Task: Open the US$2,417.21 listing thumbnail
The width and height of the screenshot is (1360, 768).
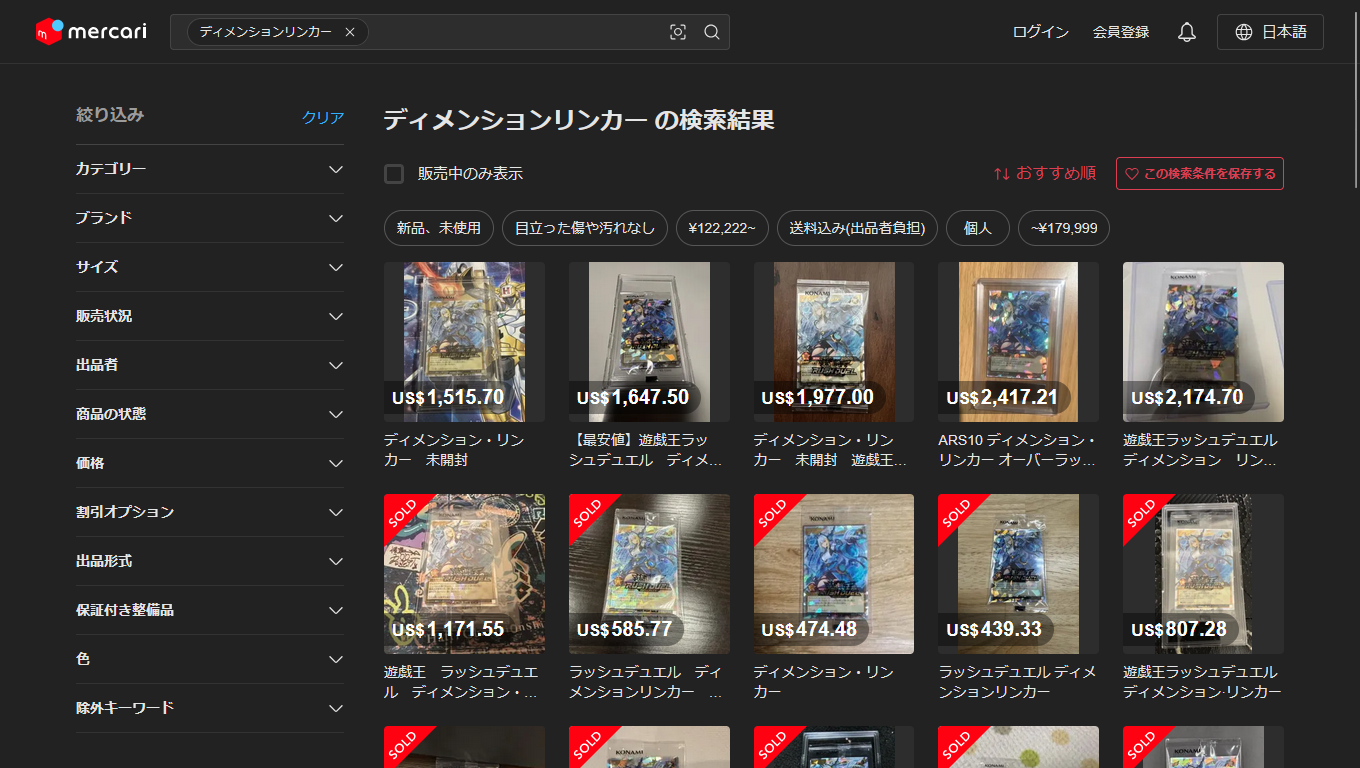Action: 1018,342
